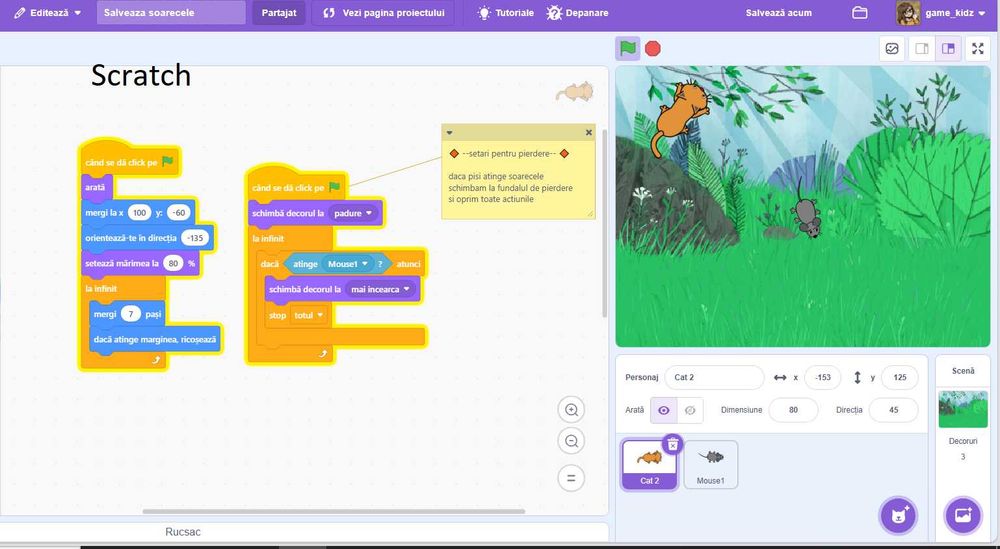The width and height of the screenshot is (1000, 549).
Task: Open mai incearca backdrop dropdown
Action: (x=381, y=289)
